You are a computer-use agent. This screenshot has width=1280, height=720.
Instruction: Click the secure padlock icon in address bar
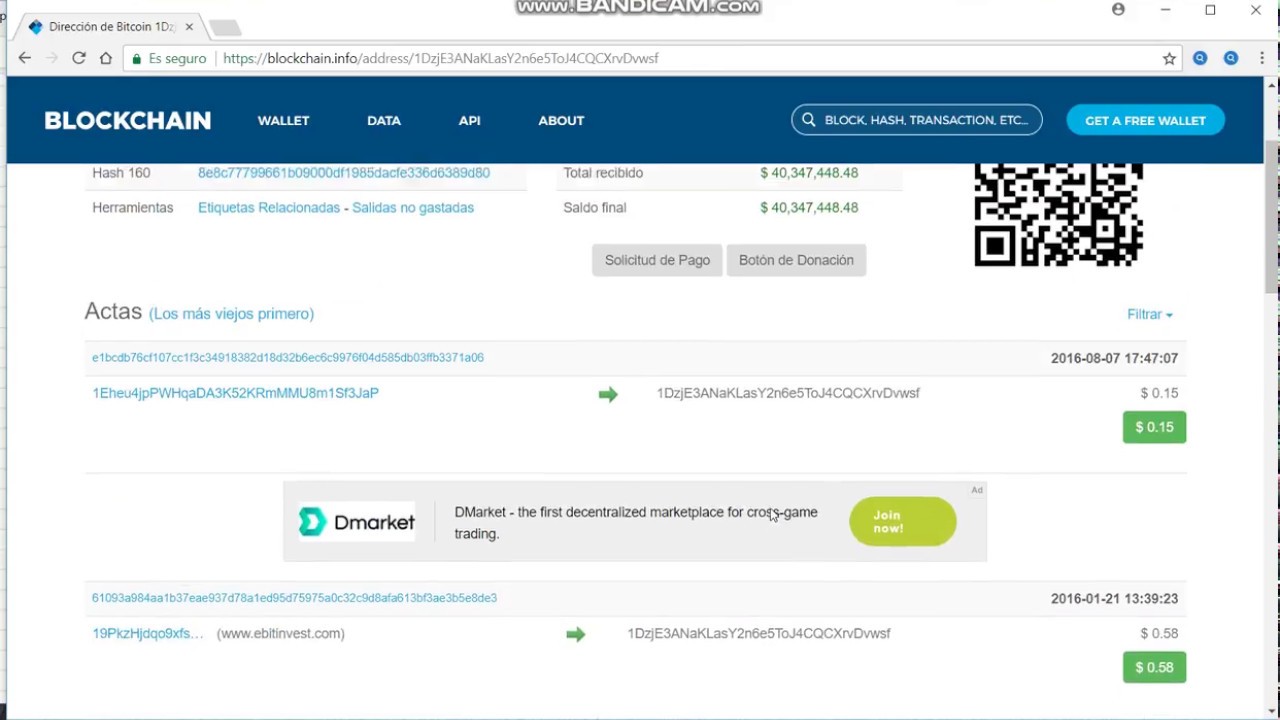137,58
